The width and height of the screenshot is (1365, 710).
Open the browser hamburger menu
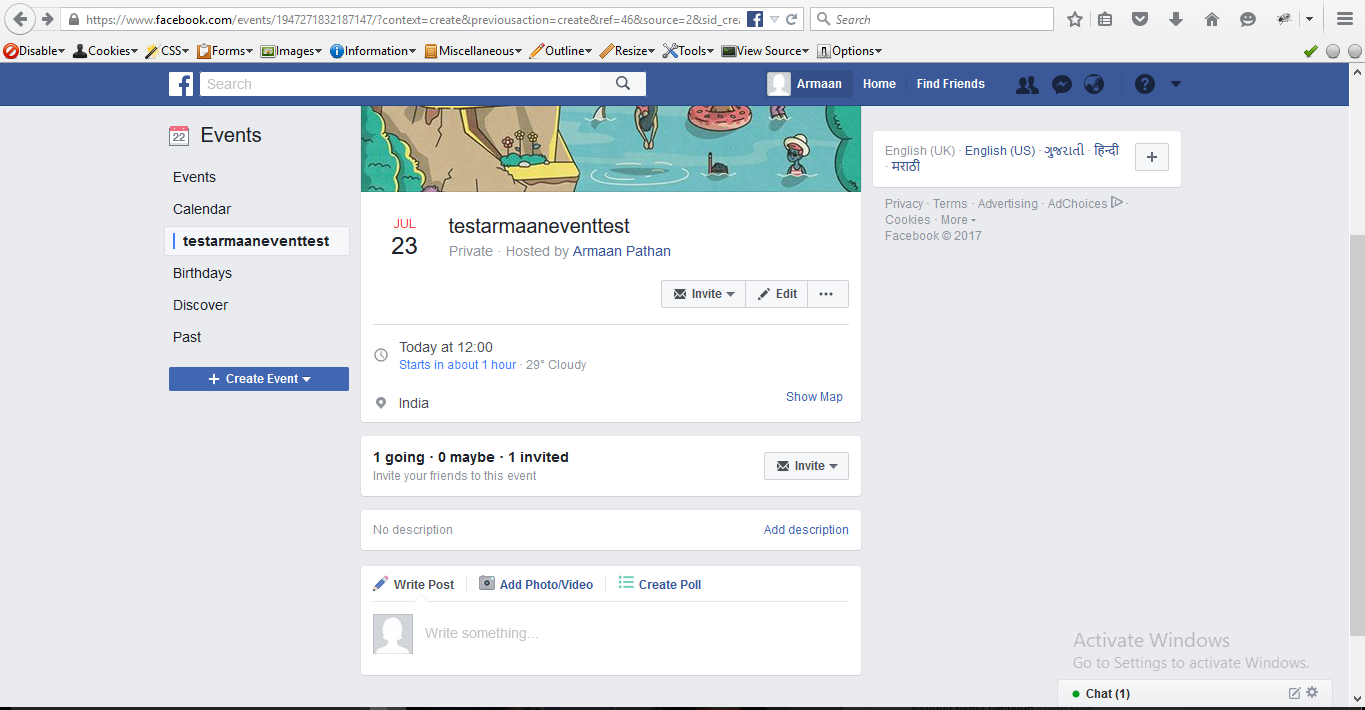1344,19
